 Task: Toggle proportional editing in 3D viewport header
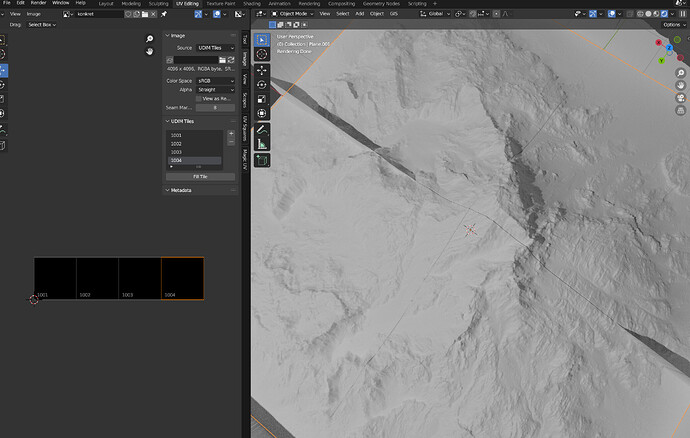point(496,14)
